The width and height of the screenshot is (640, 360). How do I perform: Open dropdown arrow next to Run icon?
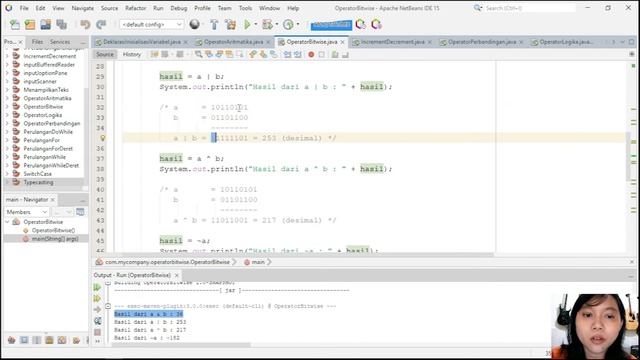pyautogui.click(x=256, y=24)
